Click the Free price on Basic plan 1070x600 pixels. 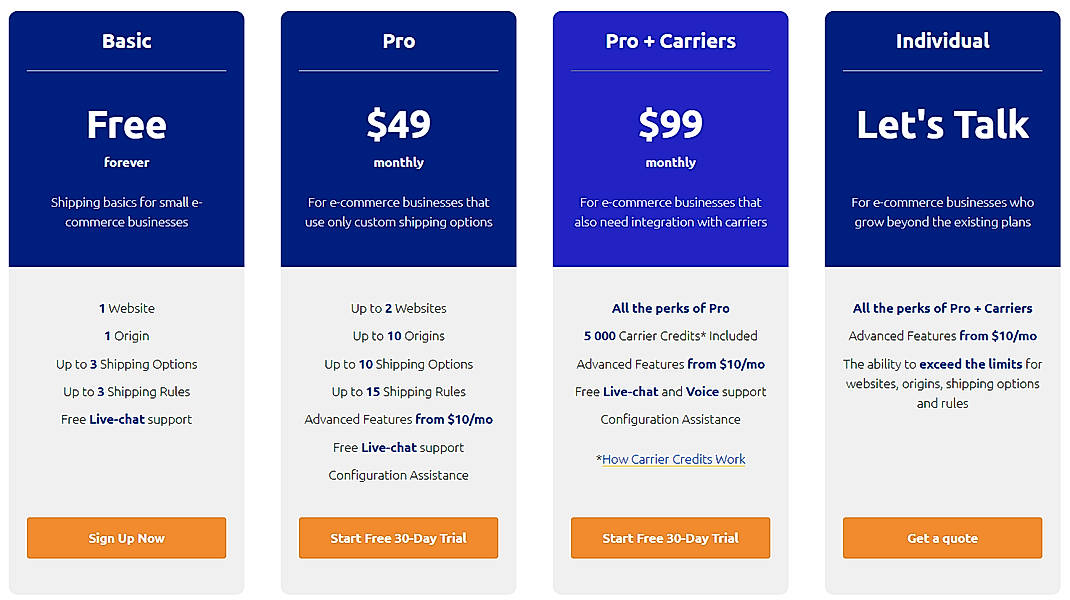(x=126, y=123)
